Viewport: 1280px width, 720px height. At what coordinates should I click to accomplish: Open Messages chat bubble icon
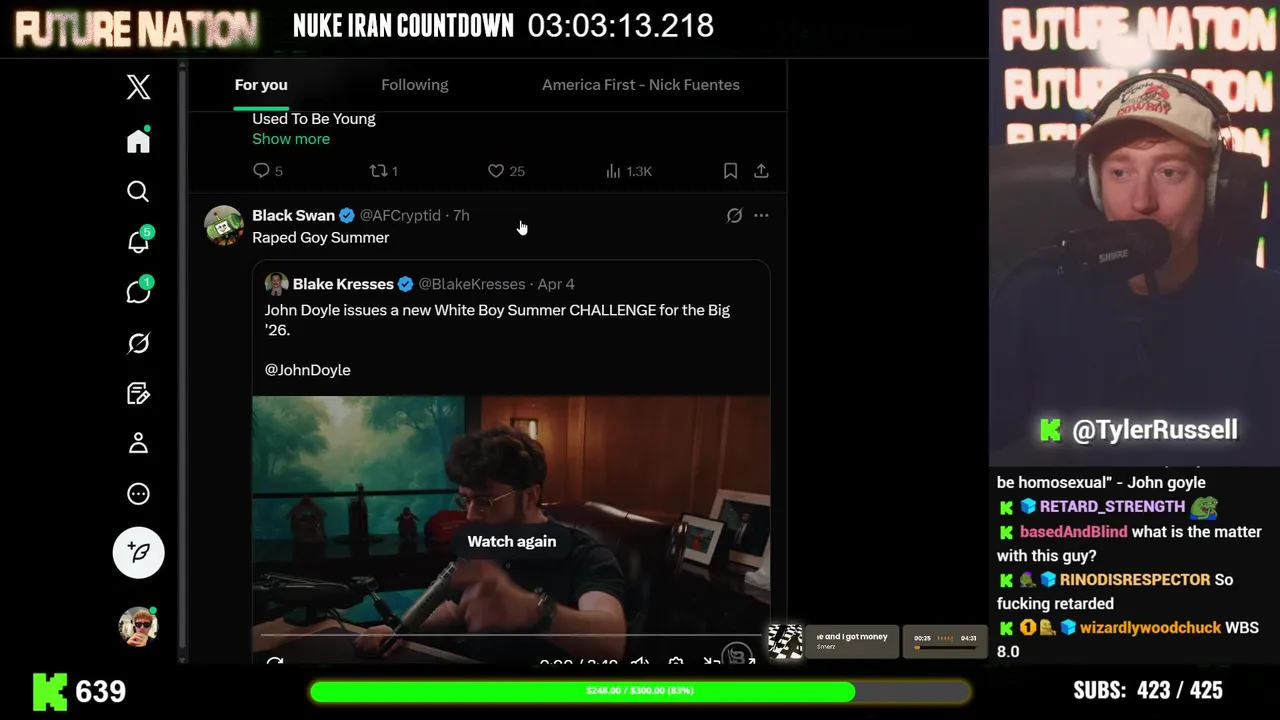point(138,292)
